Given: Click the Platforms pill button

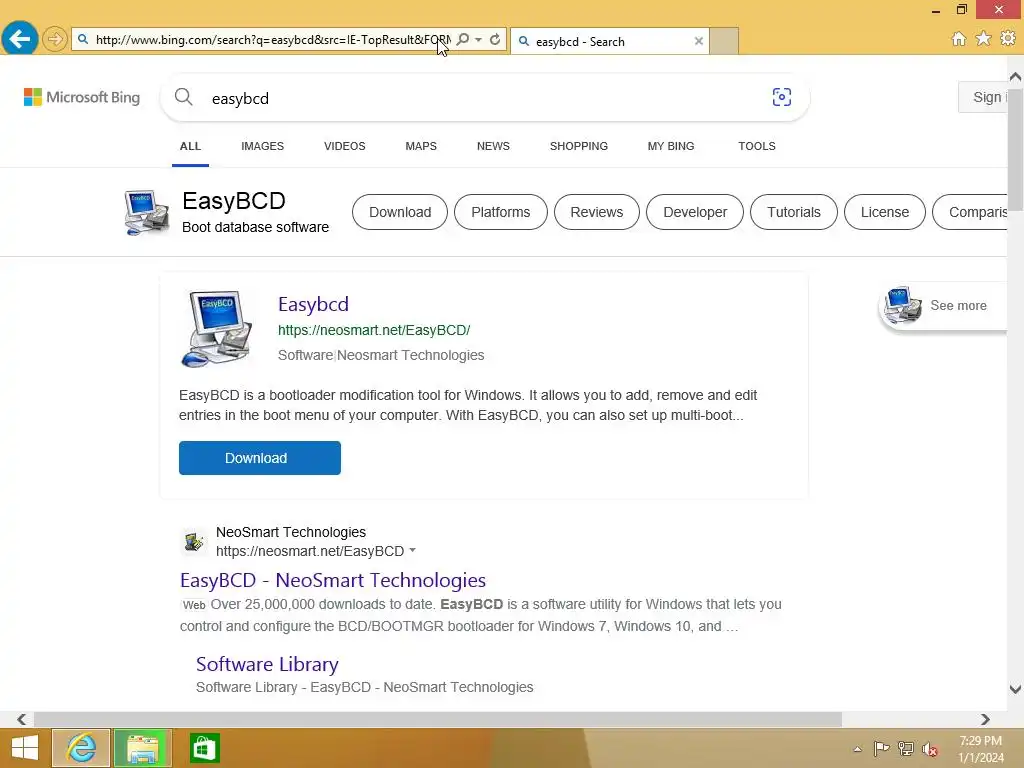Looking at the screenshot, I should coord(501,212).
